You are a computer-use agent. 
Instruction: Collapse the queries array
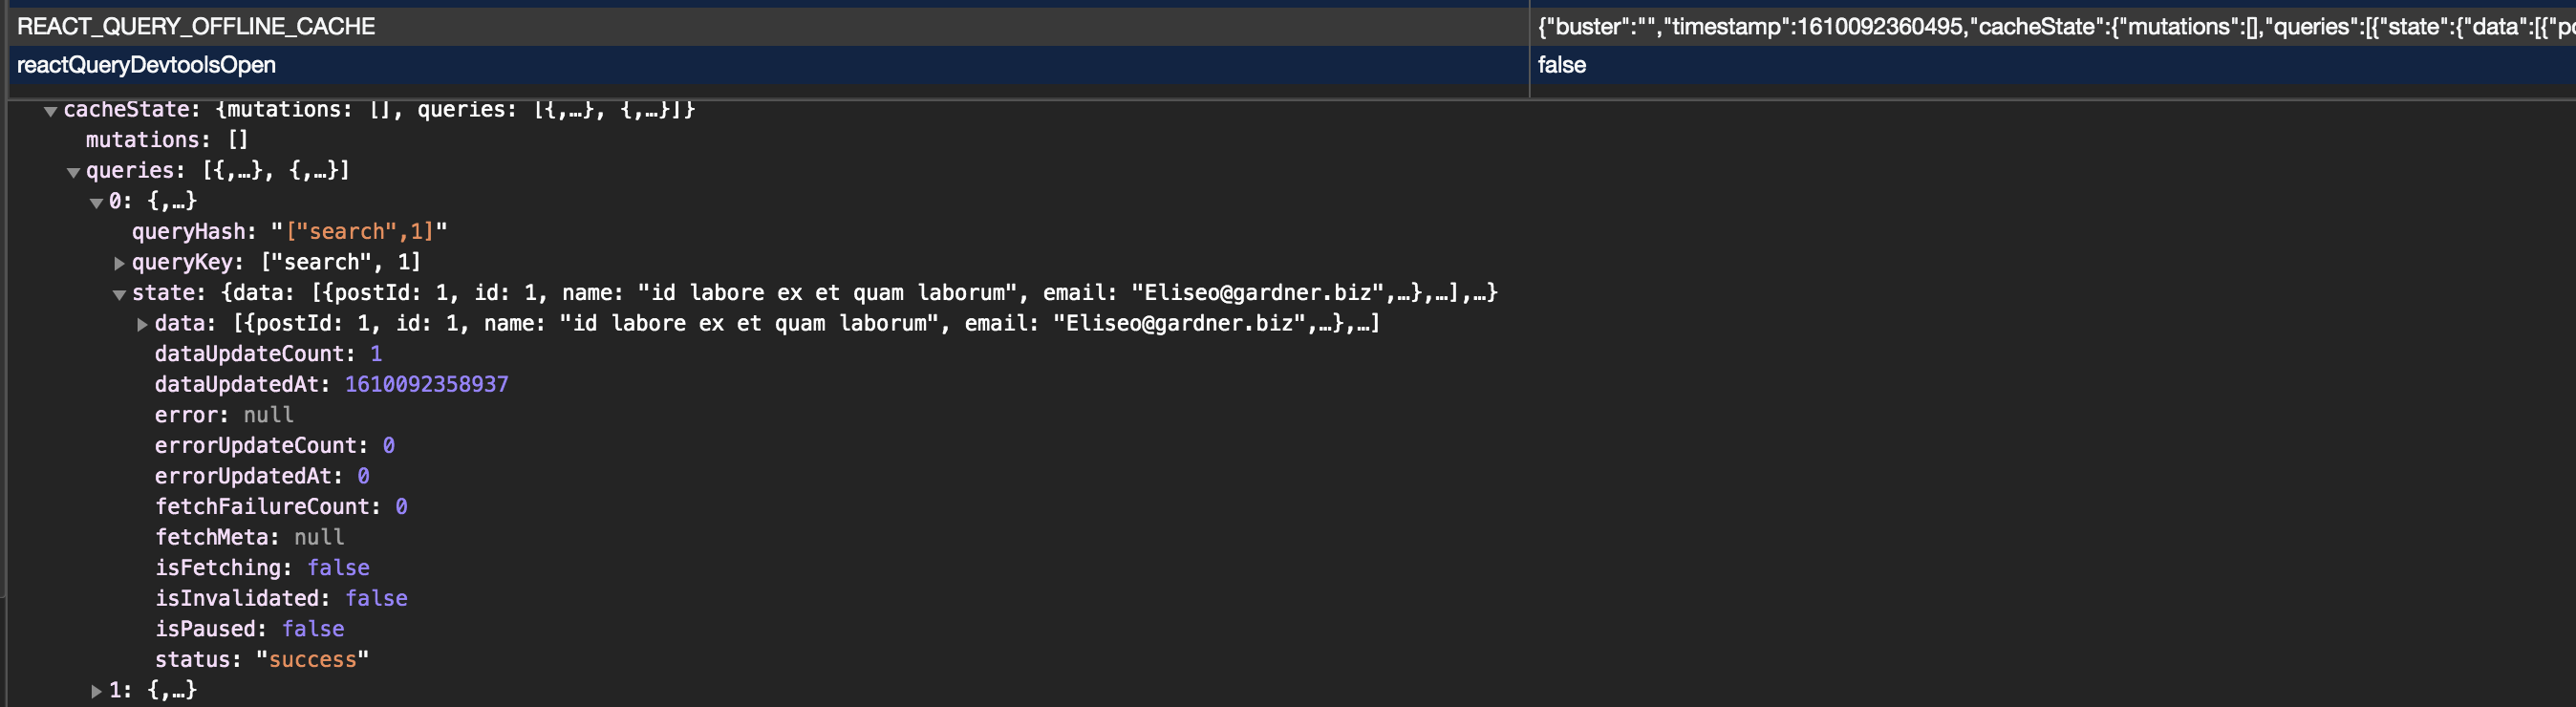click(73, 170)
